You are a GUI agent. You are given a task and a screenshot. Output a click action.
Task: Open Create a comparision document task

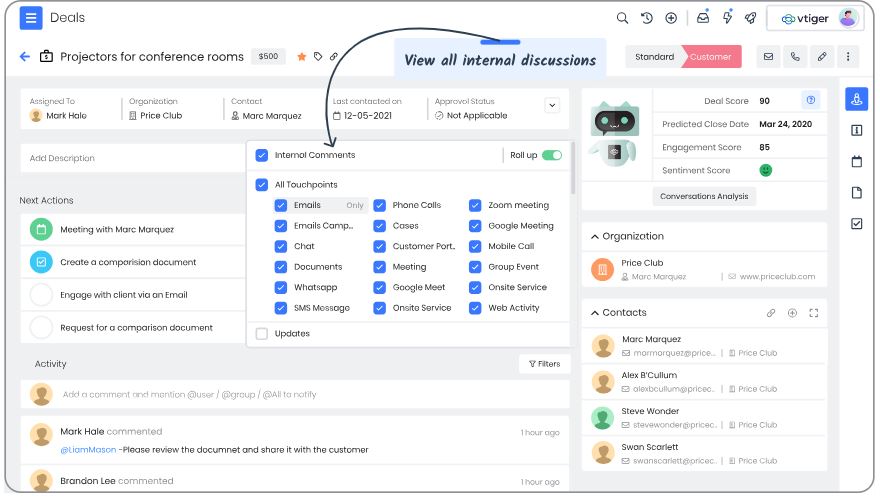pos(128,263)
